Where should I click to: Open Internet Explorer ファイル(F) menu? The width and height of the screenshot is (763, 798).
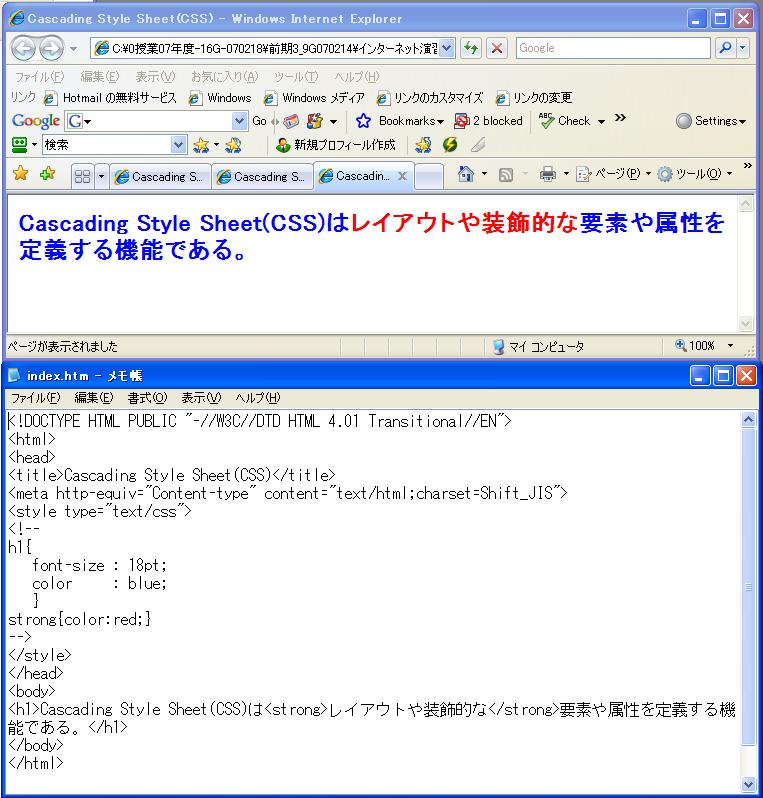click(x=39, y=77)
